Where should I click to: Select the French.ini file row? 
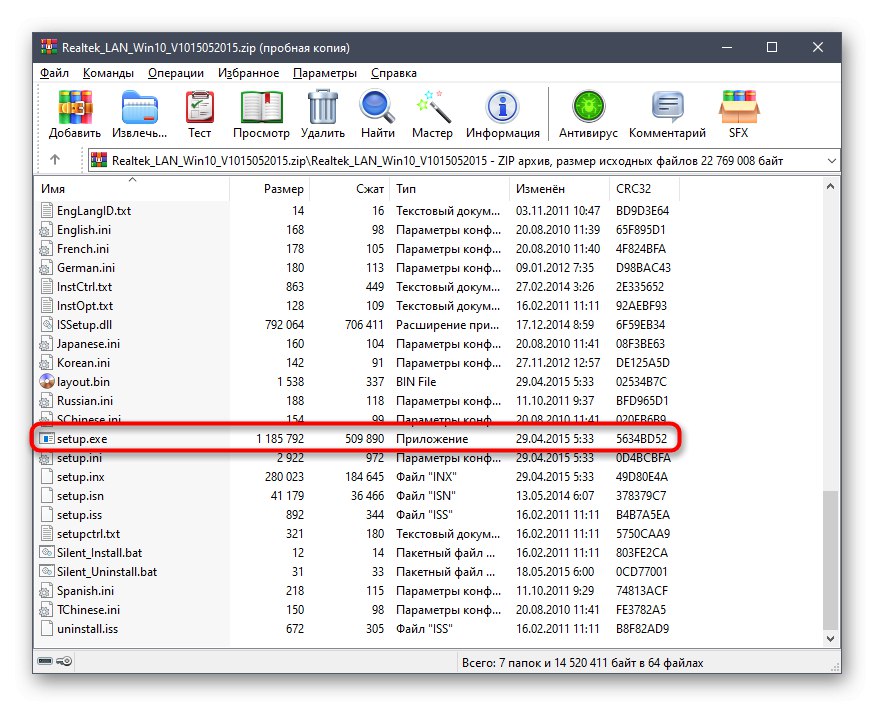coord(357,249)
